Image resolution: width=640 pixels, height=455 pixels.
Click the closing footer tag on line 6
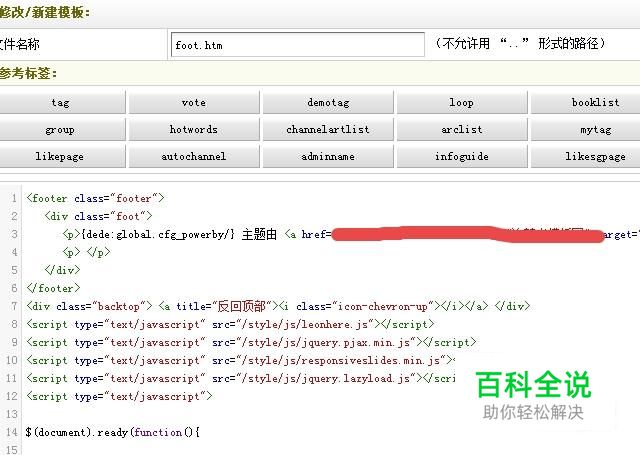point(53,288)
